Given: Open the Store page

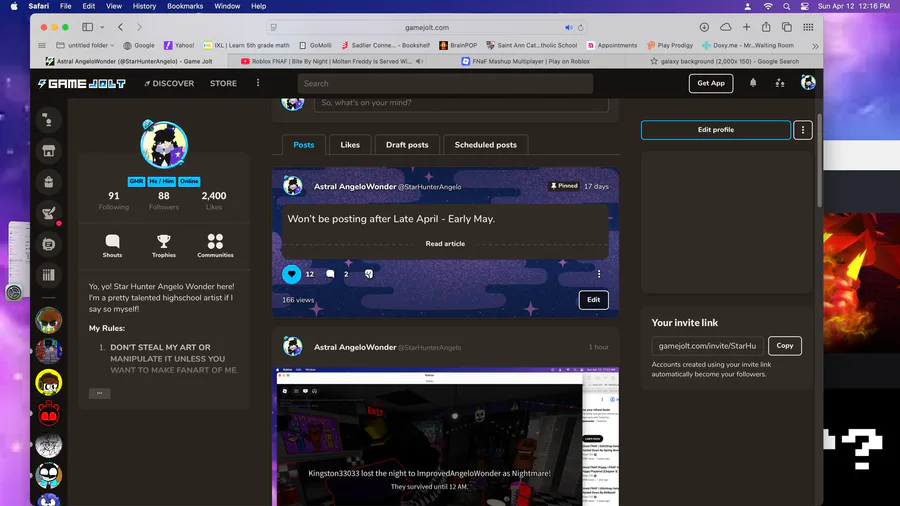Looking at the screenshot, I should coord(223,84).
